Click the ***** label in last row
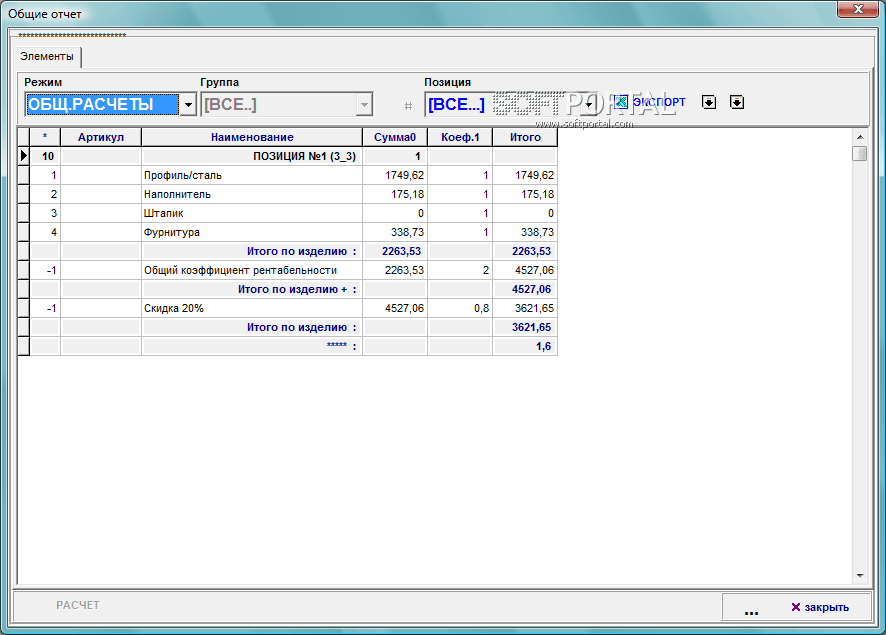886x635 pixels. [x=337, y=345]
